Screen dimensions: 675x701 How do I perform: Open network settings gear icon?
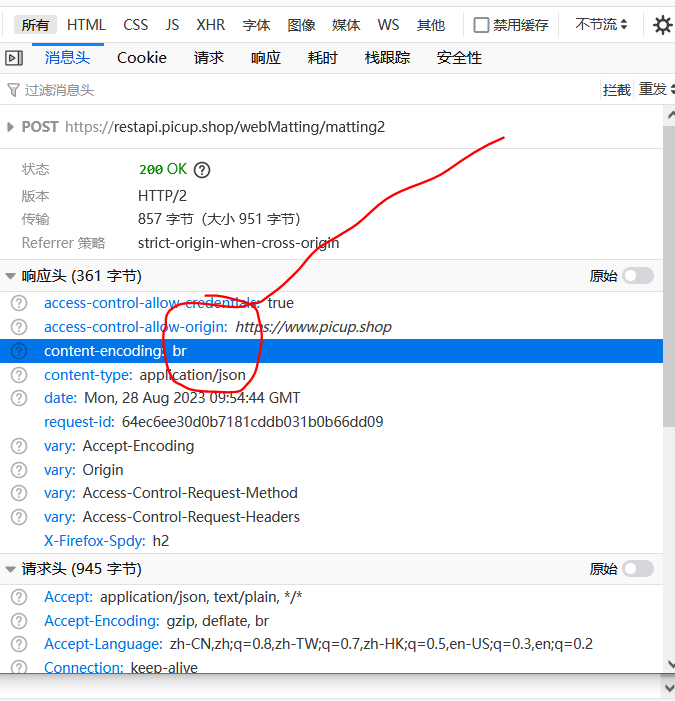[662, 25]
